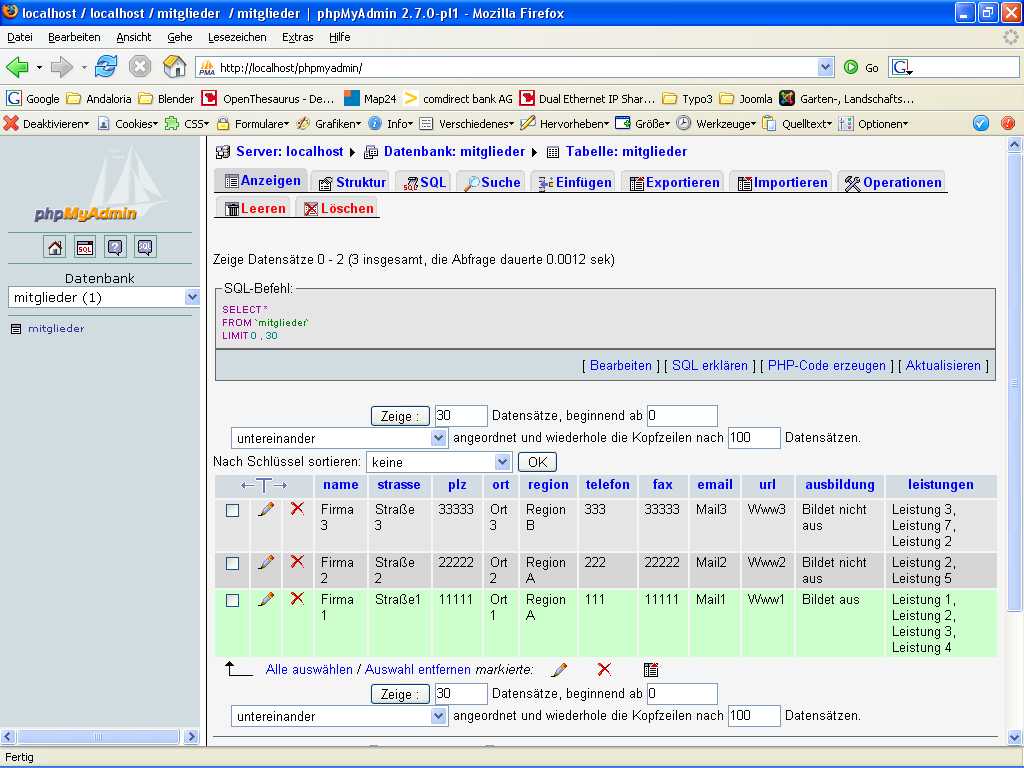The image size is (1024, 768).
Task: Click 'PHP-Code erzeugen' link
Action: click(x=826, y=366)
